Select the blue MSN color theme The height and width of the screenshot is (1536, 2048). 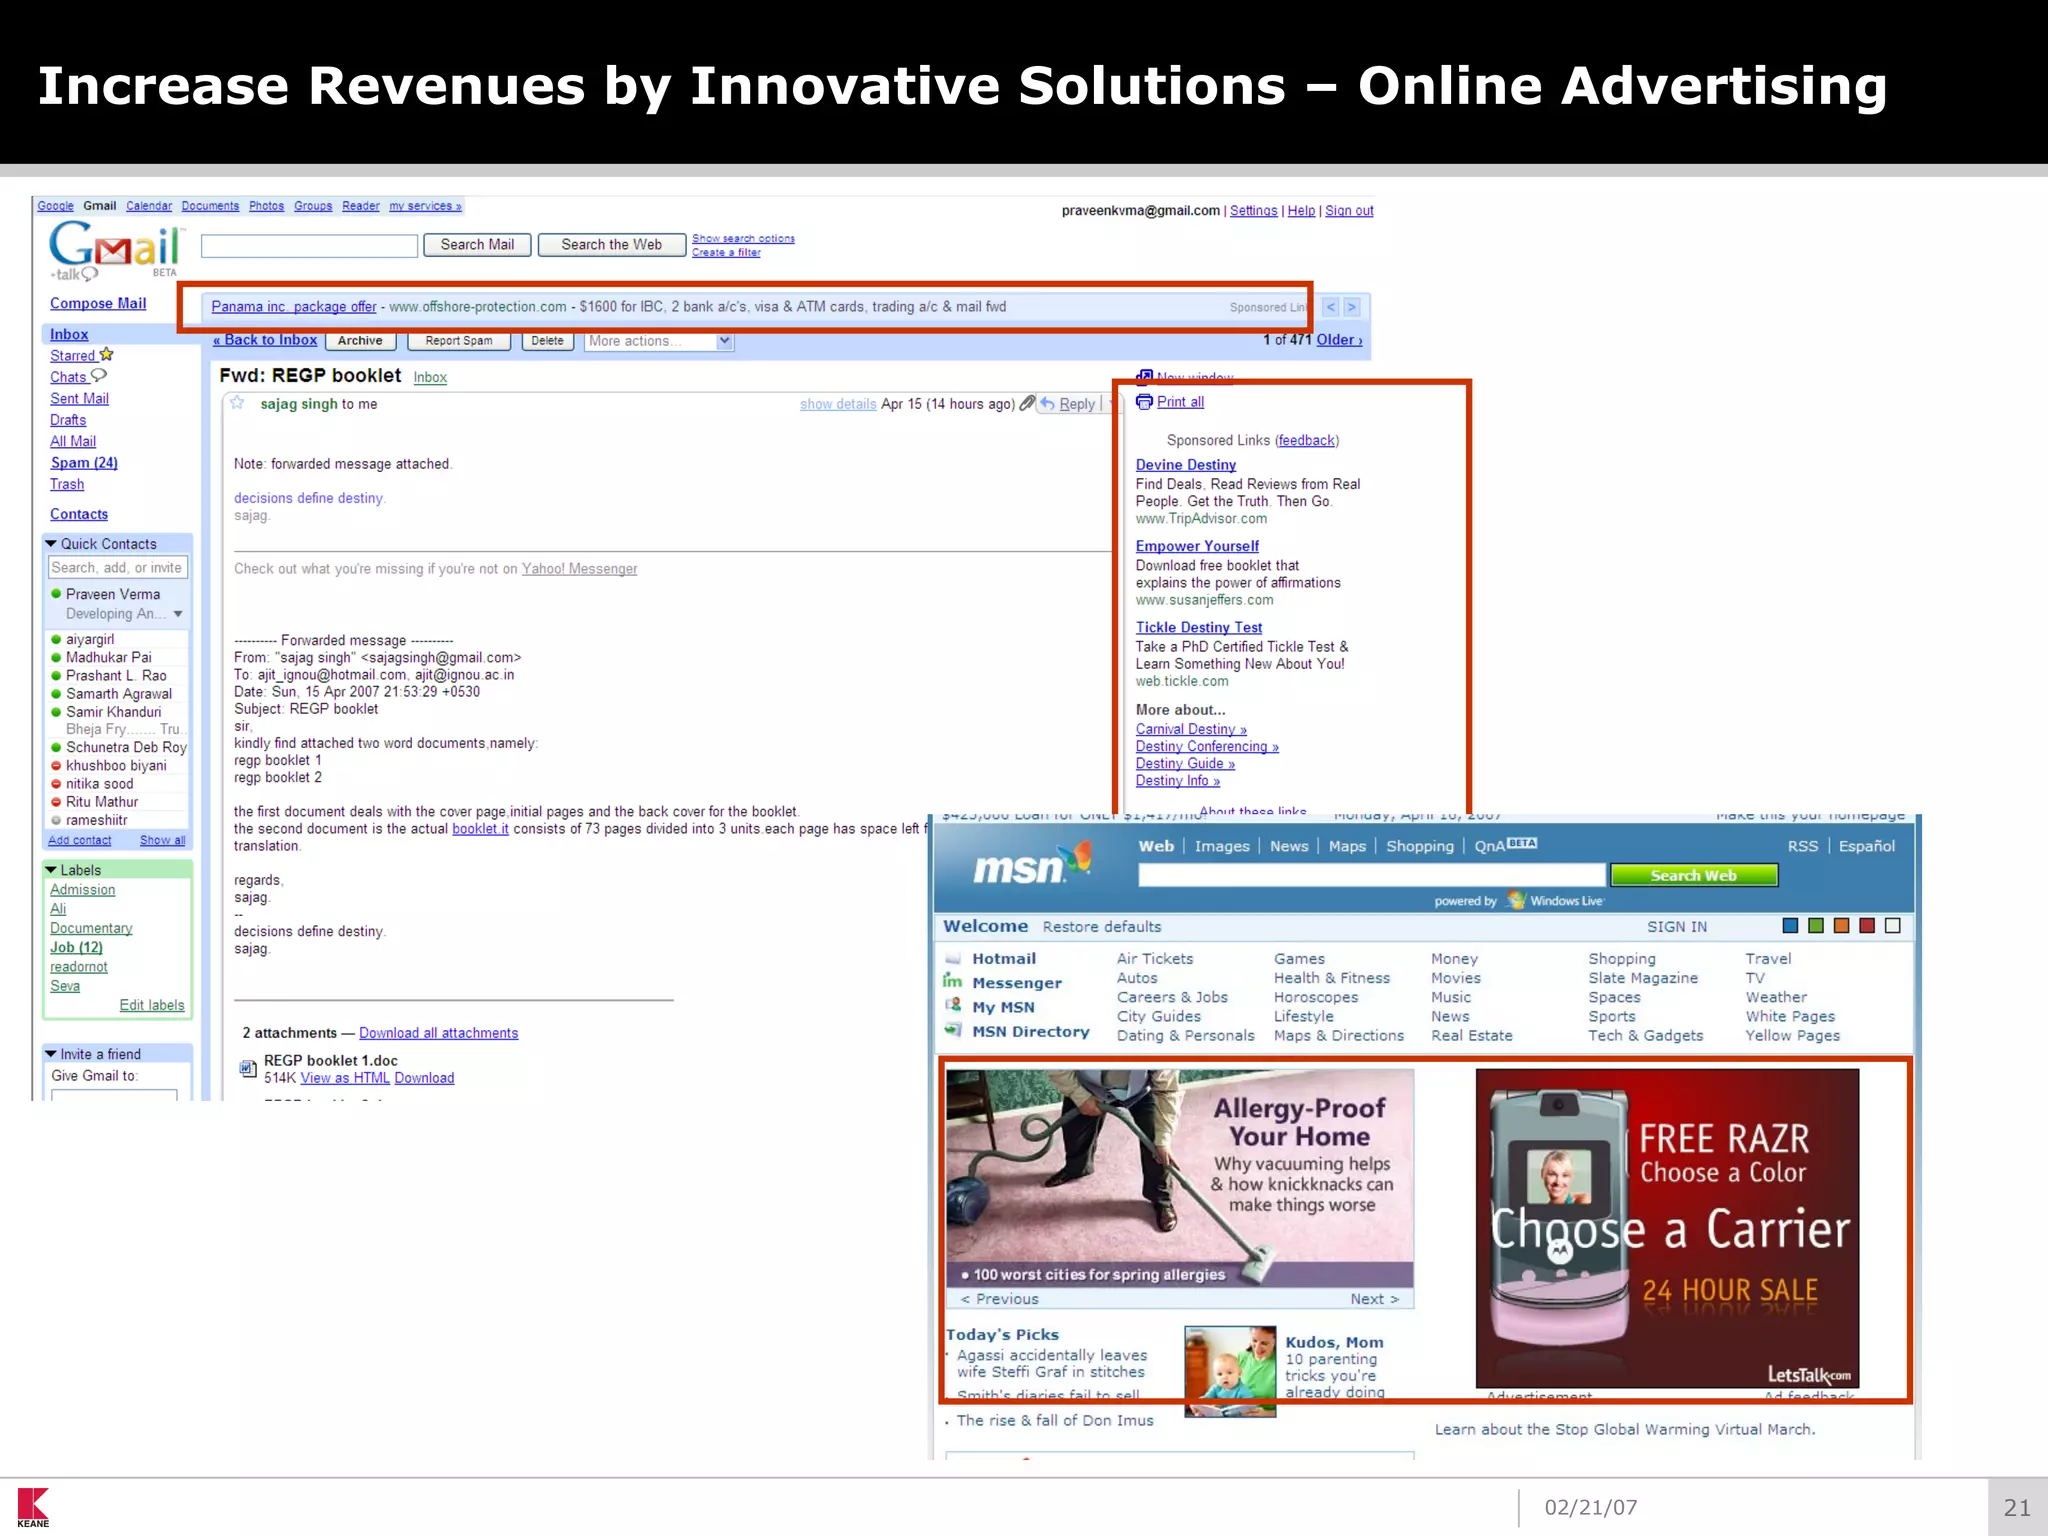(x=1790, y=926)
